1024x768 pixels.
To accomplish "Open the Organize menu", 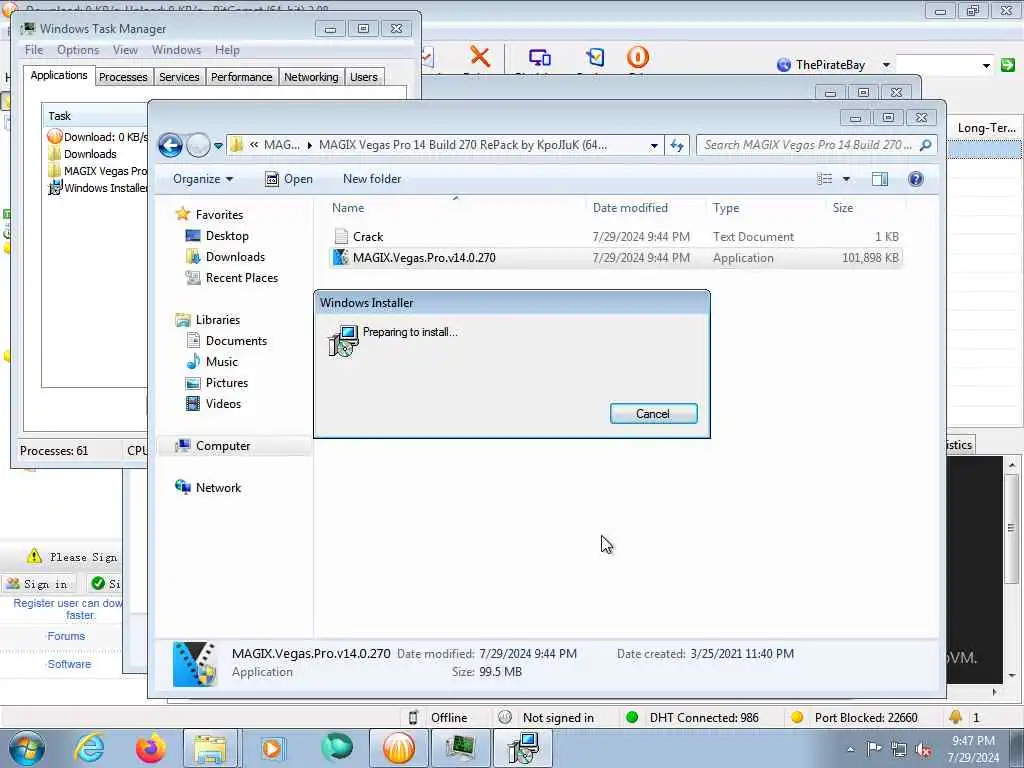I will tap(203, 179).
